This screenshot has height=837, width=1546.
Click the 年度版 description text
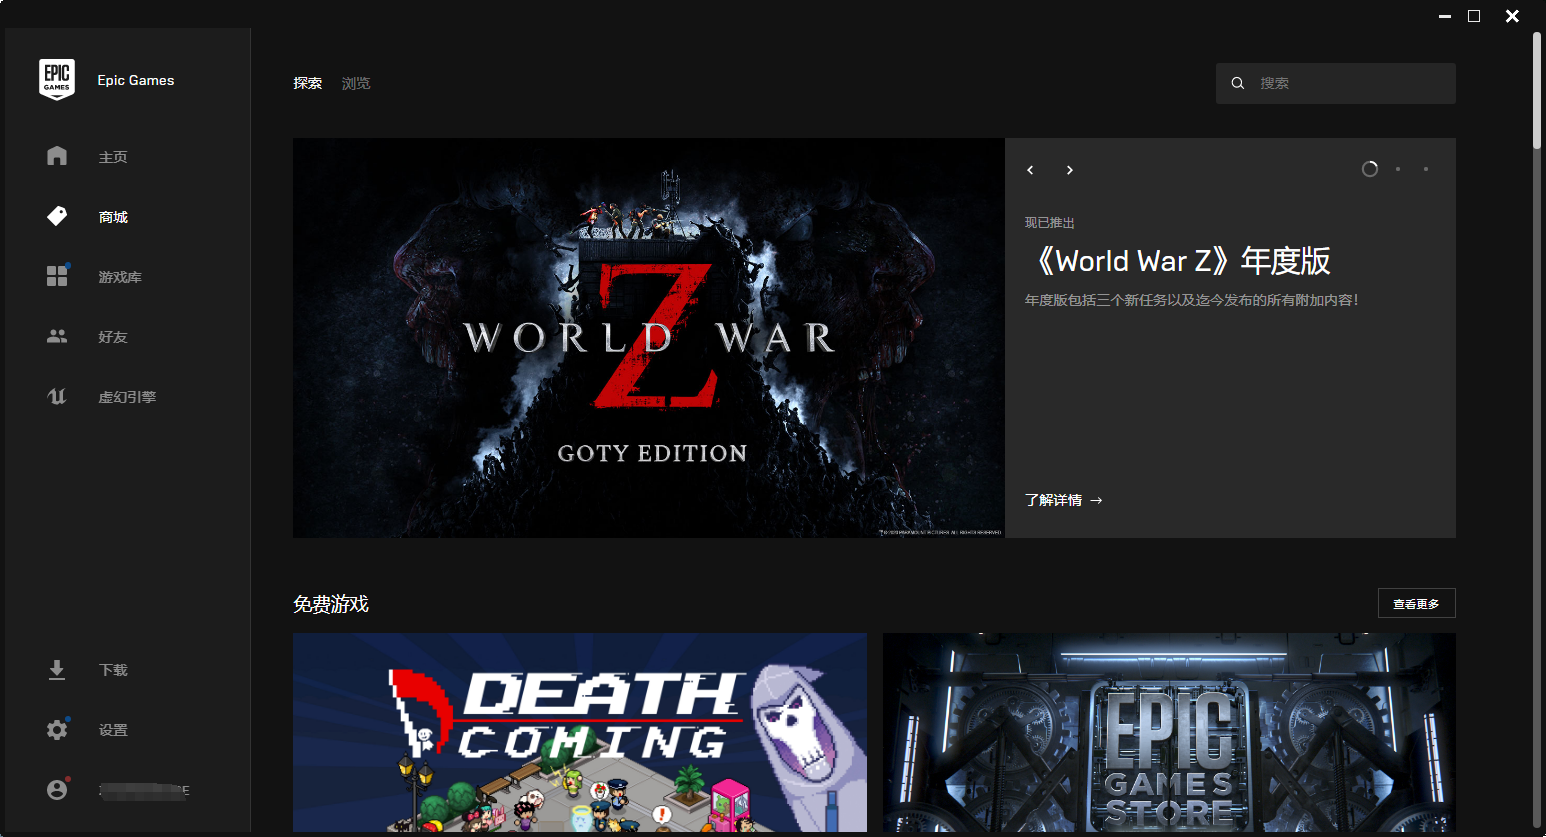(x=1191, y=300)
